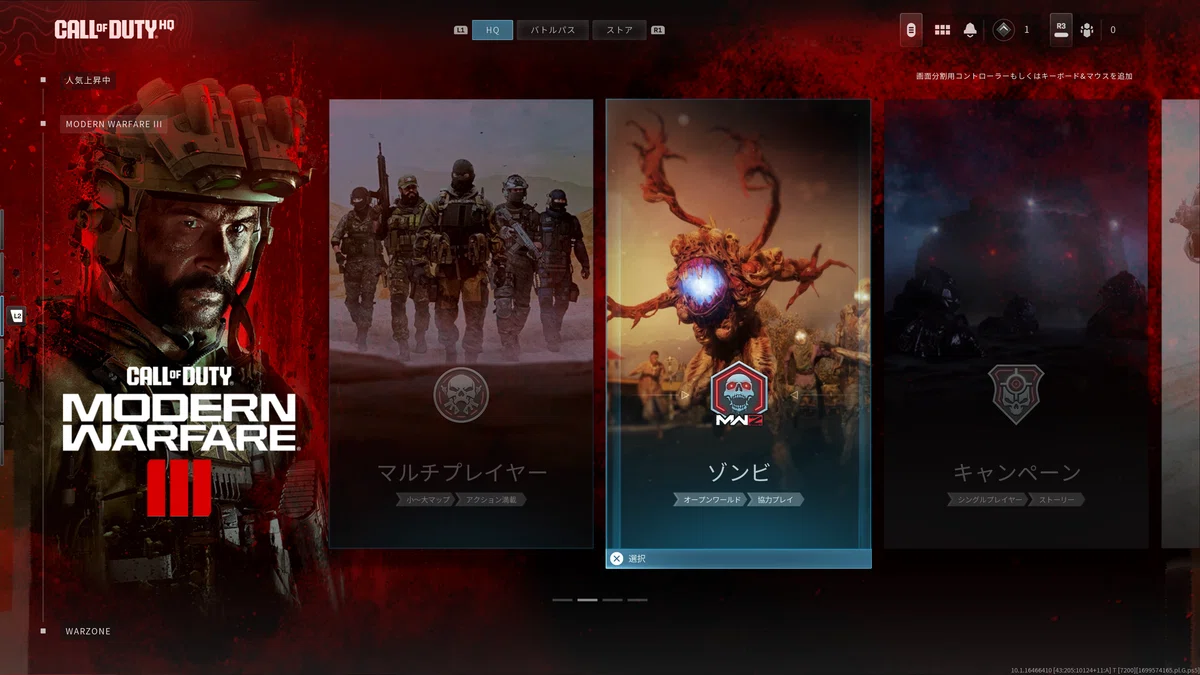Click the R1 bumper indicator
Screen dimensions: 1200x675
(658, 30)
